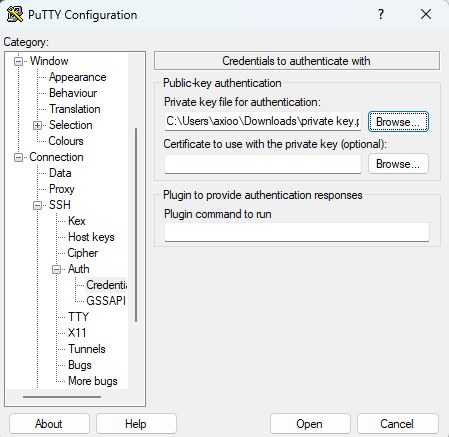449x437 pixels.
Task: Select the Window category
Action: click(x=49, y=61)
